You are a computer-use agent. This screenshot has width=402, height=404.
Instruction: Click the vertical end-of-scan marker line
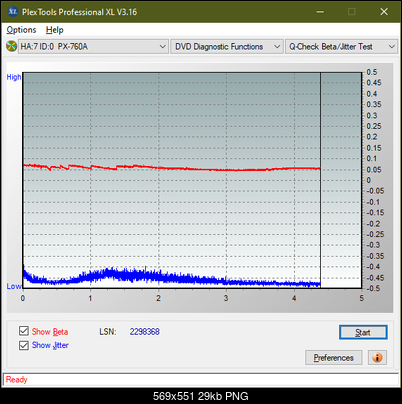pyautogui.click(x=320, y=180)
